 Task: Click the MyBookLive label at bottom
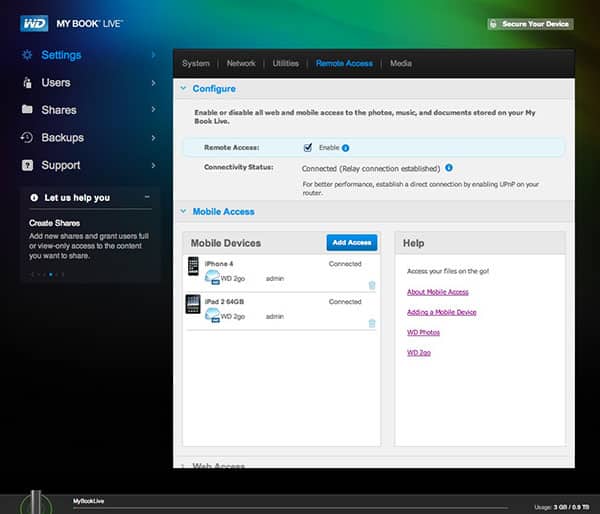pos(88,501)
